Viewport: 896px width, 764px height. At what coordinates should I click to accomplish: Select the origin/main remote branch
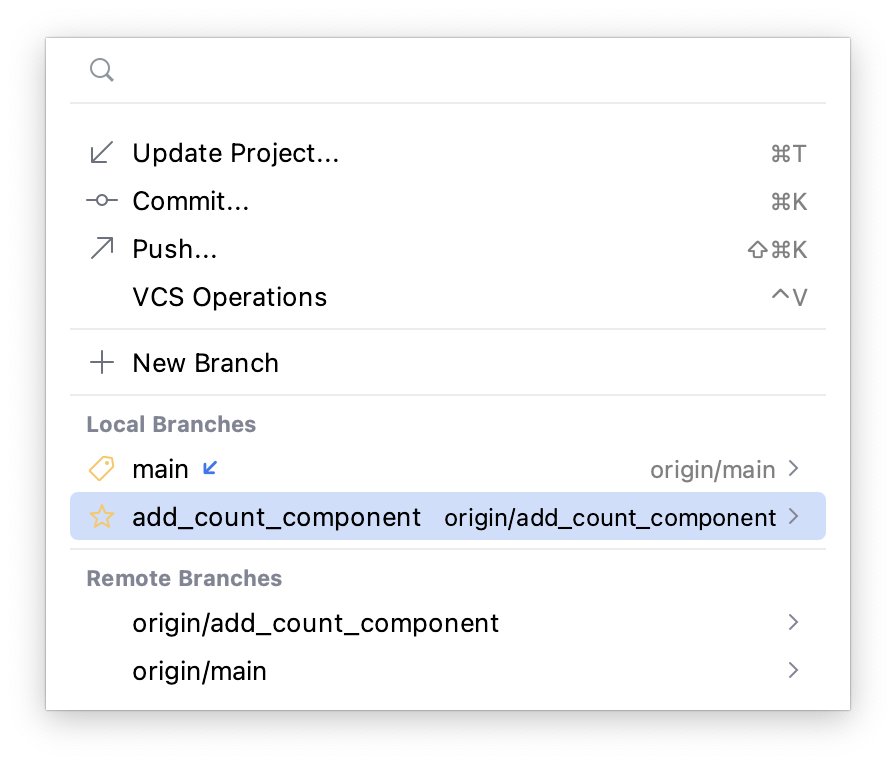[200, 671]
